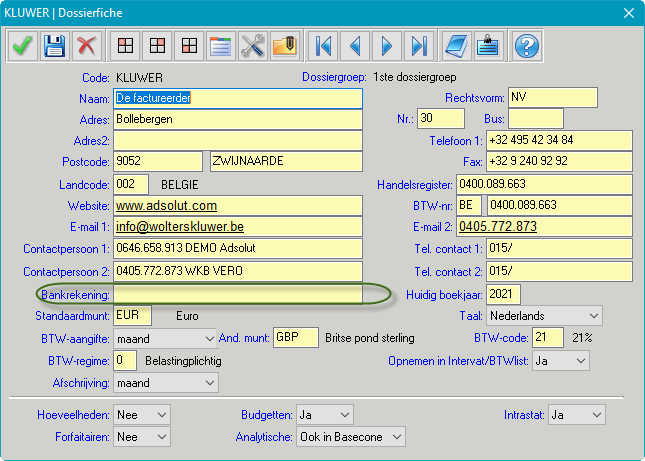Expand the Afschrijving dropdown
This screenshot has height=461, width=645.
pyautogui.click(x=208, y=382)
